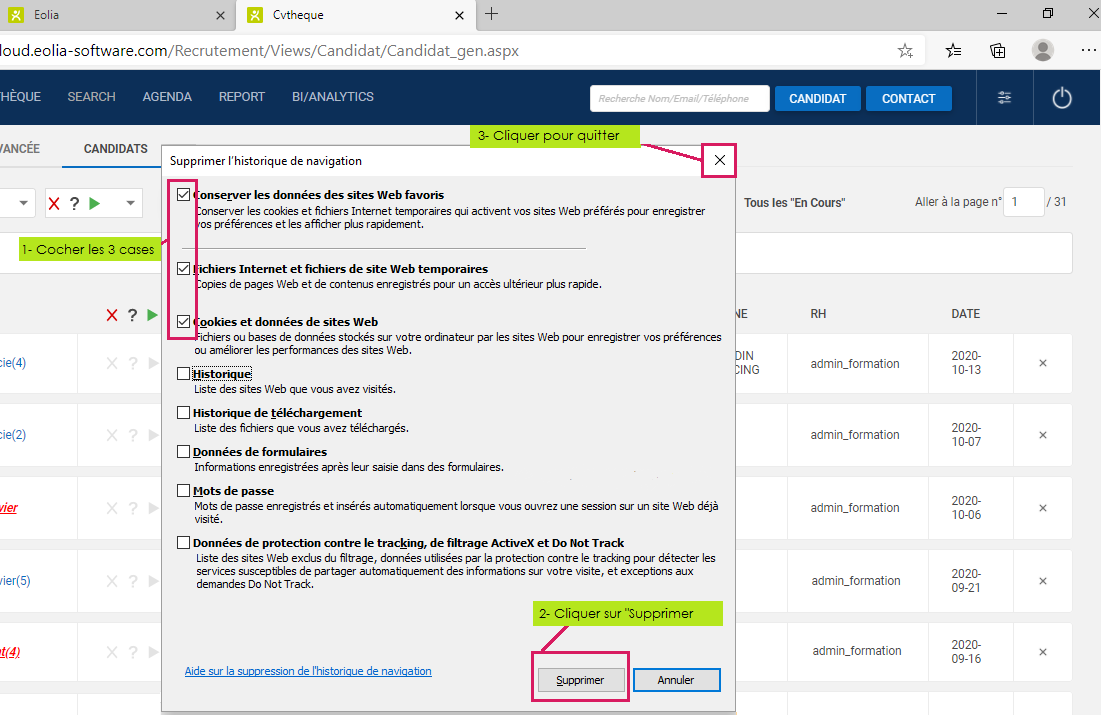Enable the Historique checkbox

(183, 374)
